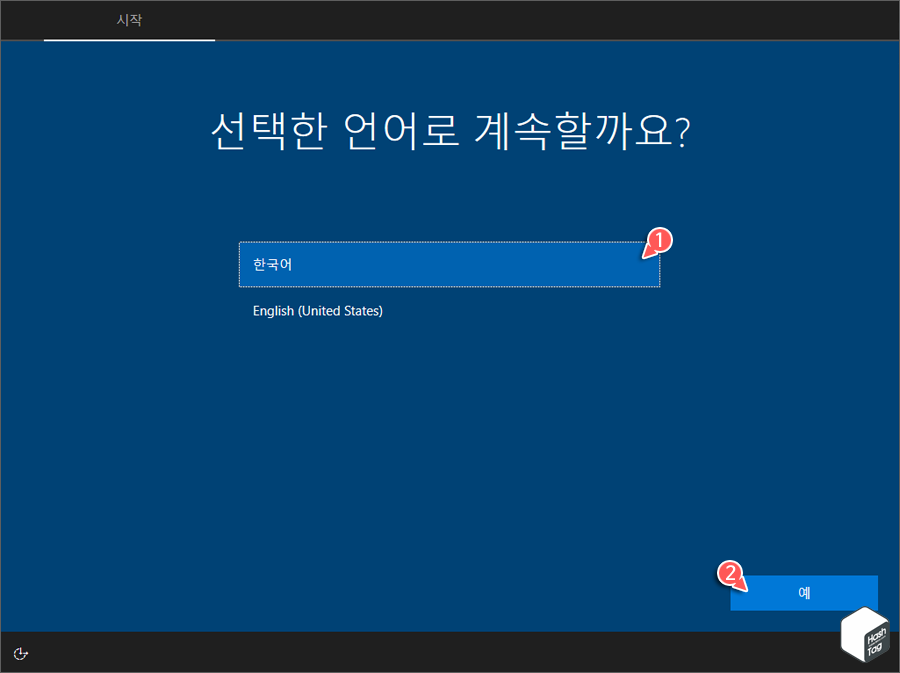
Task: Click the progress underline beneath 시작
Action: (129, 41)
